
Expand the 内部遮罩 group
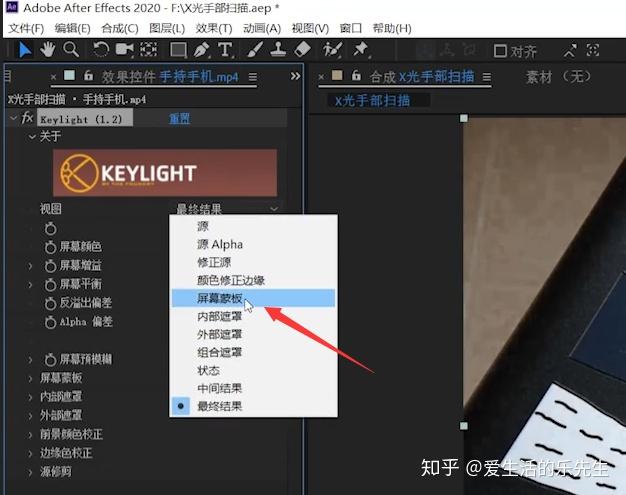pos(30,397)
